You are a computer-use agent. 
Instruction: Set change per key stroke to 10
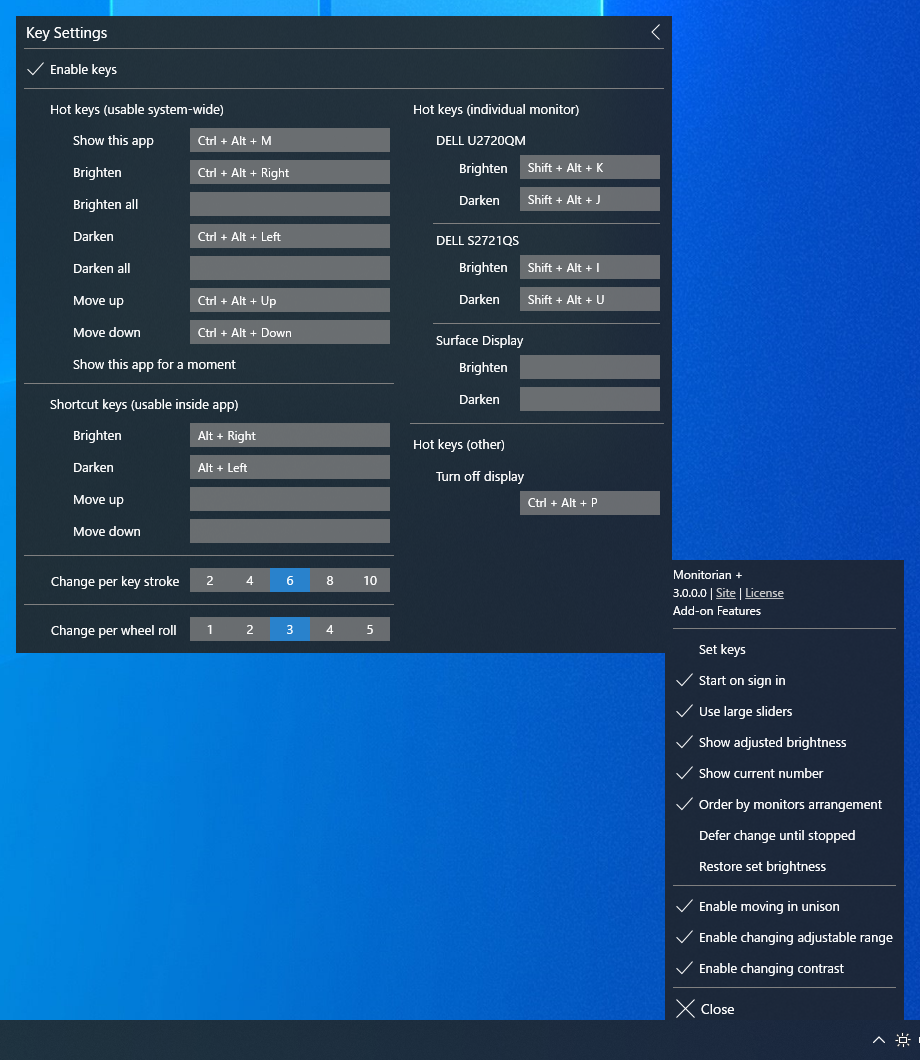click(x=370, y=581)
